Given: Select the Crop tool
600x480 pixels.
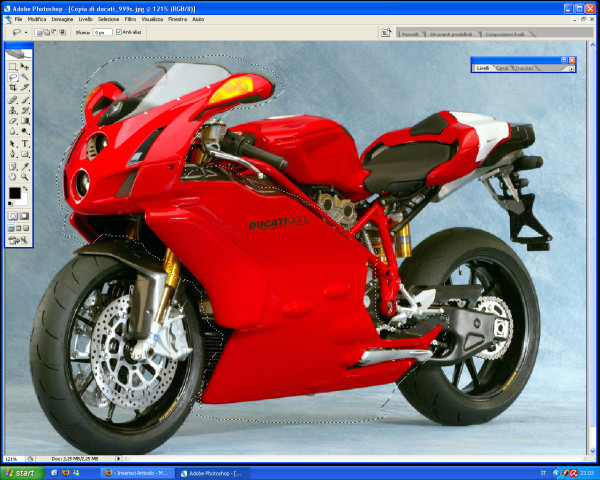Looking at the screenshot, I should pyautogui.click(x=13, y=88).
